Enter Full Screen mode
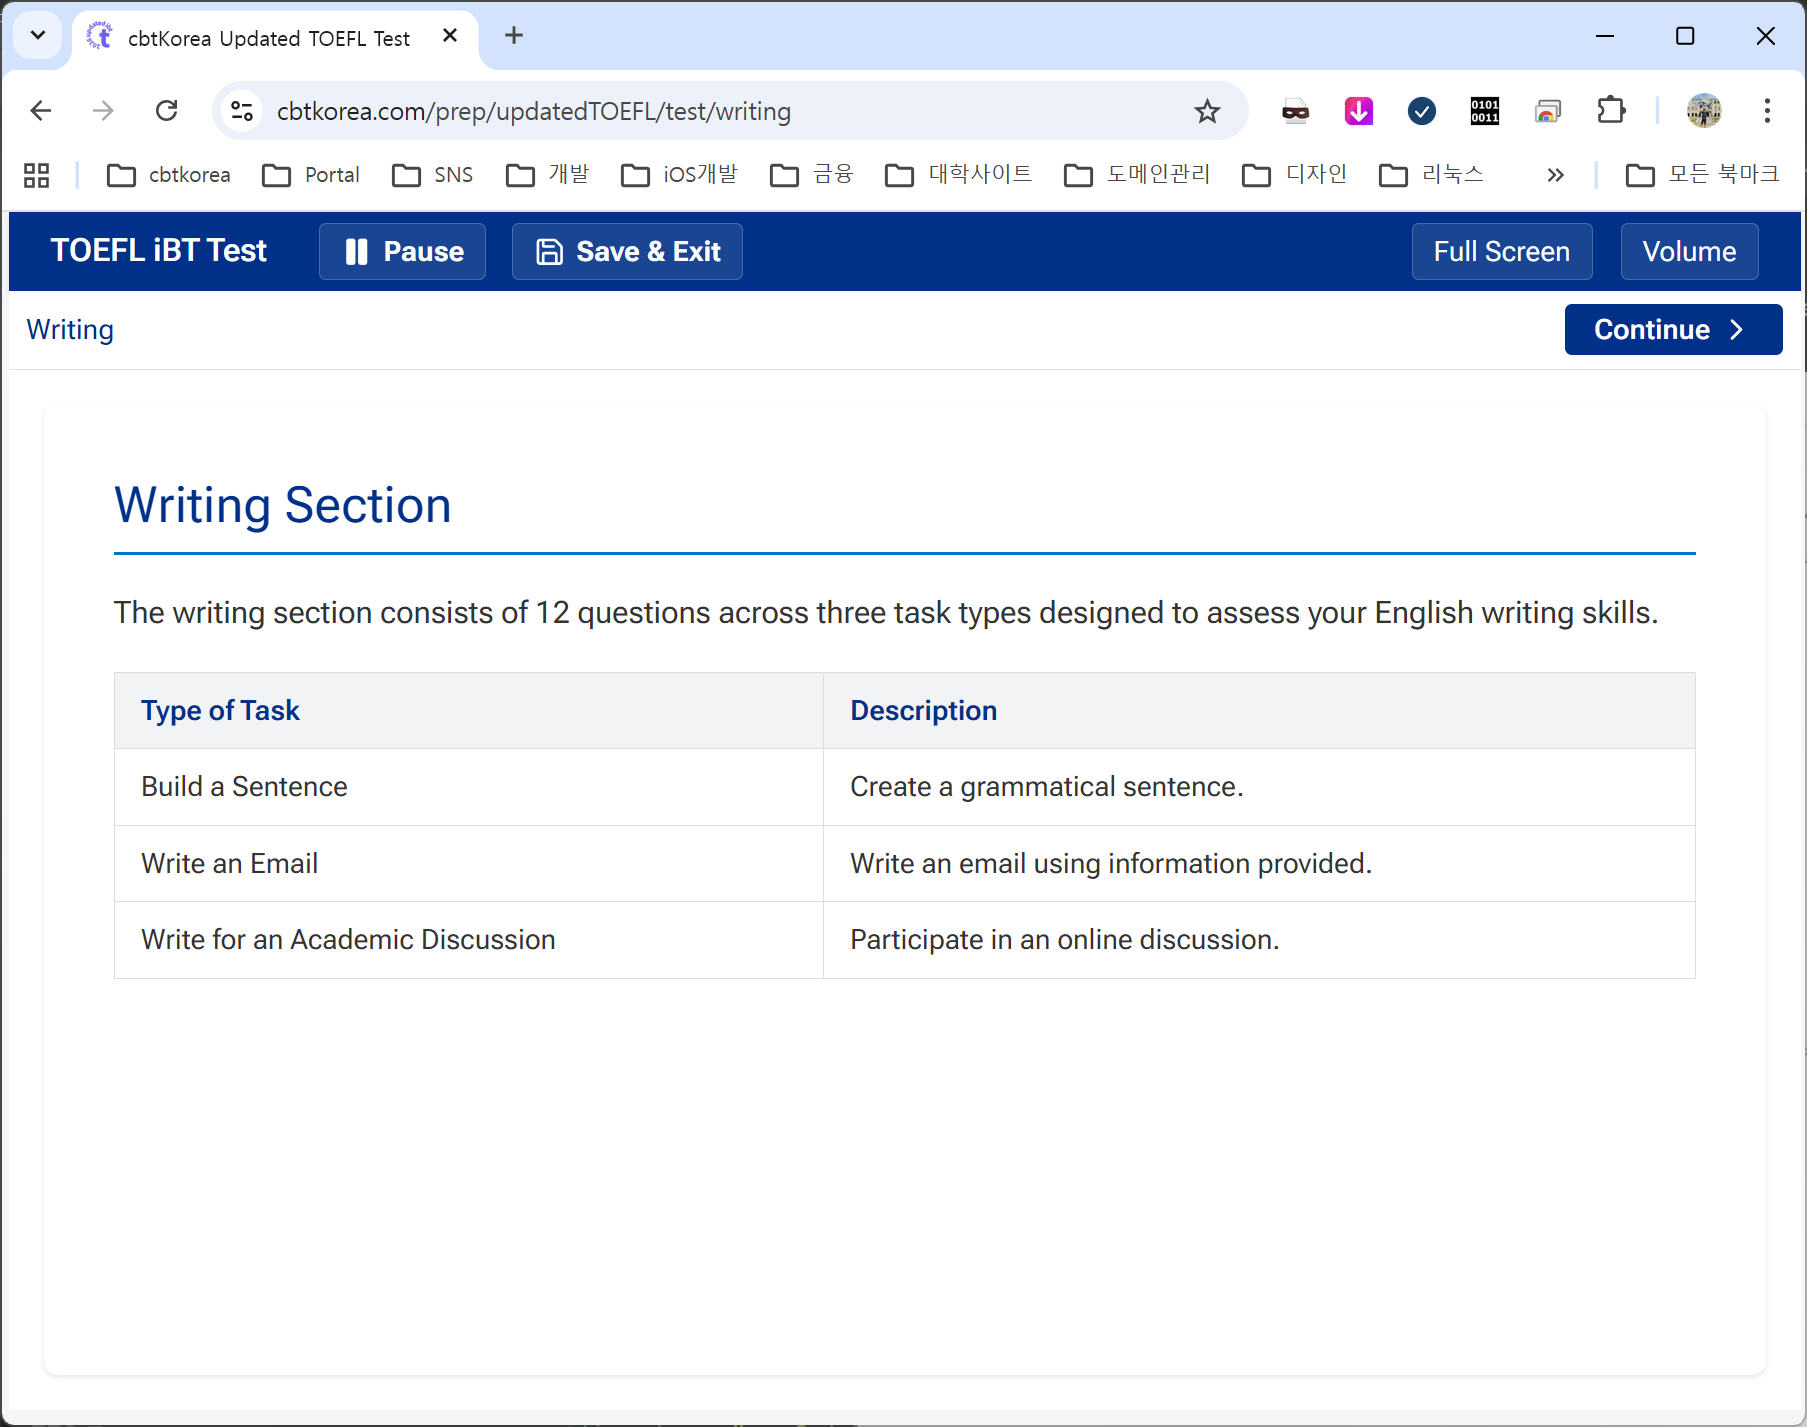The height and width of the screenshot is (1427, 1807). (x=1501, y=251)
